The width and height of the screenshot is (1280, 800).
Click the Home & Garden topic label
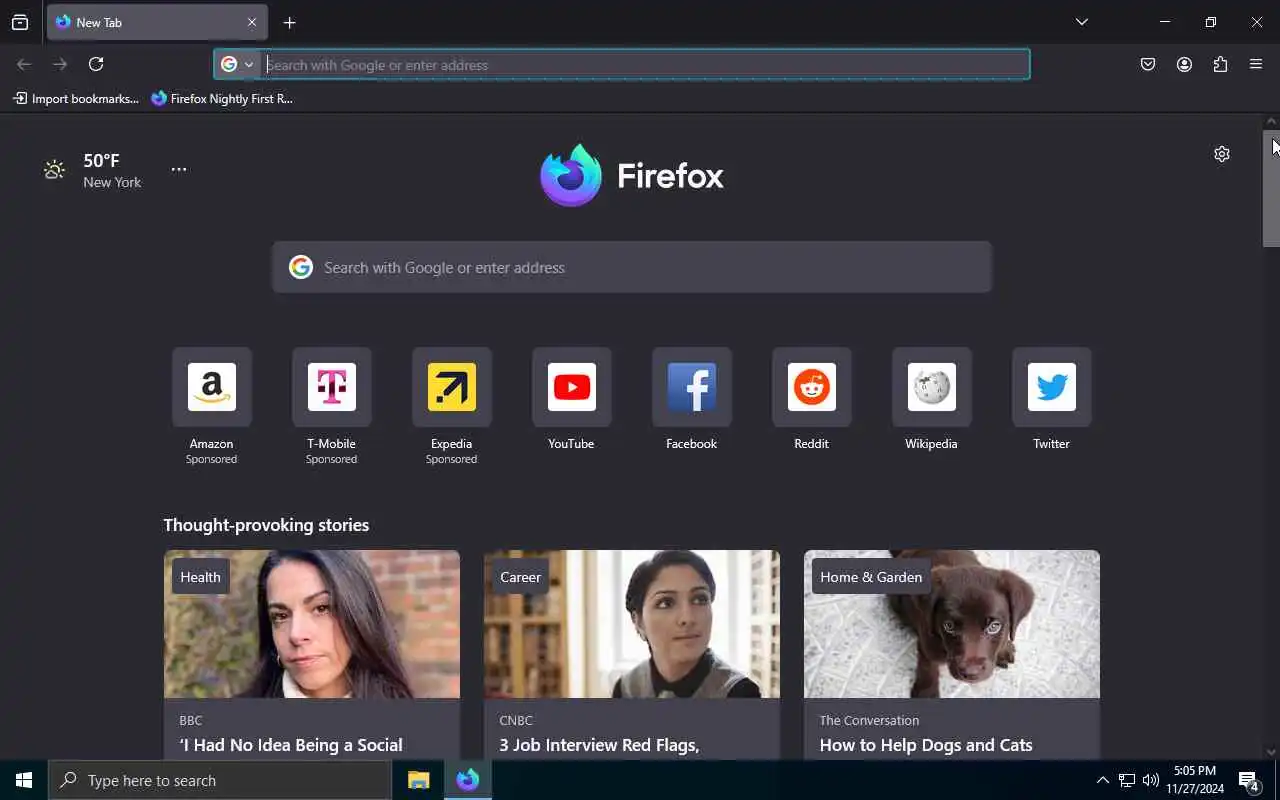pos(871,576)
